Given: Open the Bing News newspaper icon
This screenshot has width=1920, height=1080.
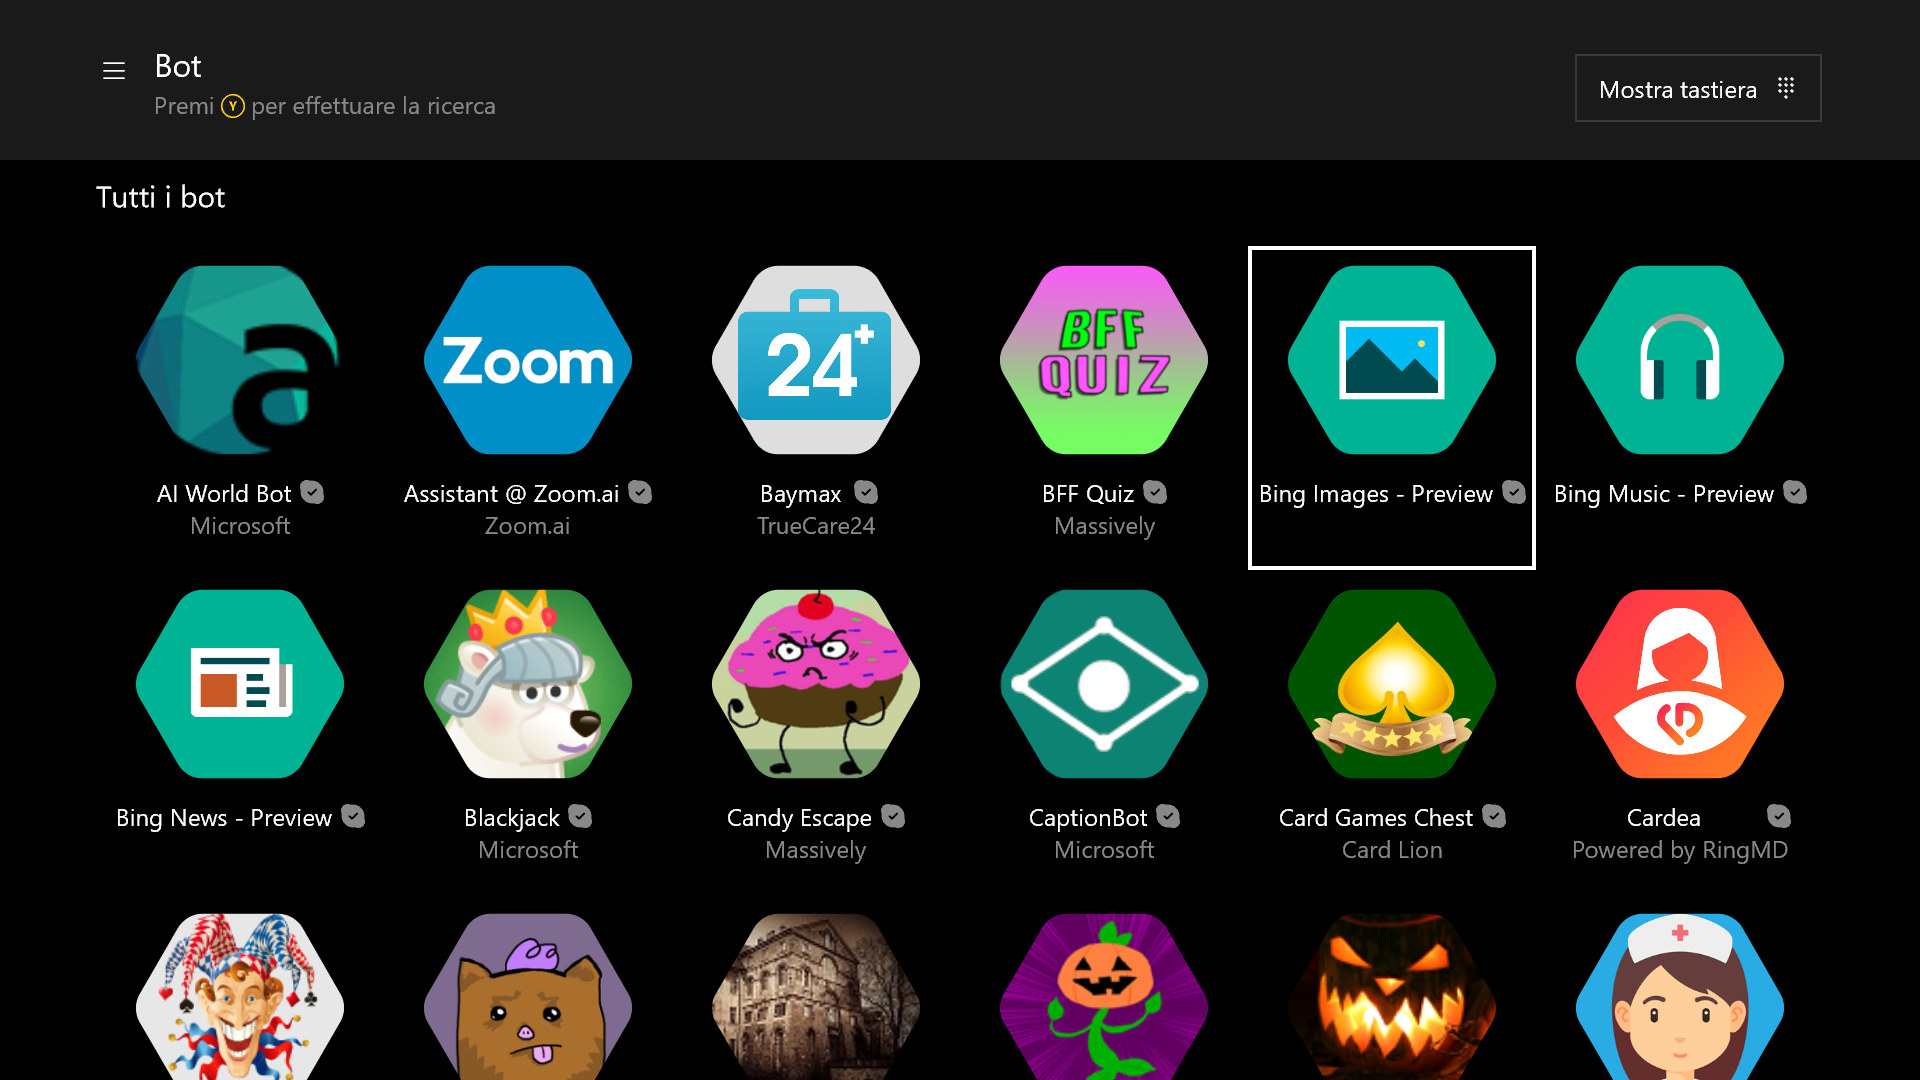Looking at the screenshot, I should (x=240, y=684).
